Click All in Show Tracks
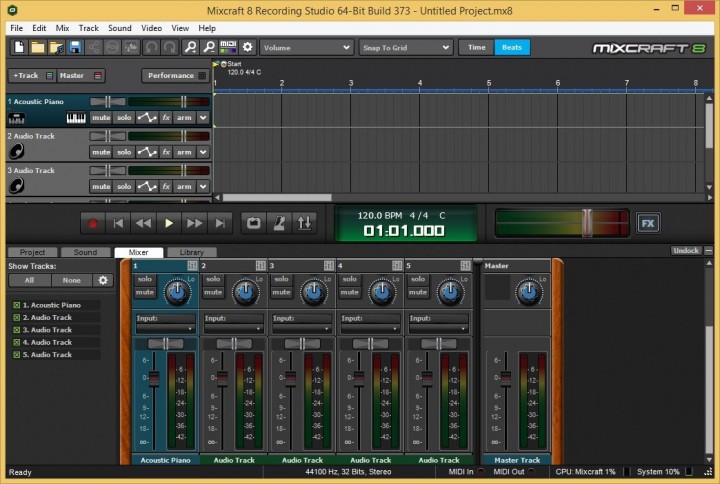720x484 pixels. click(29, 280)
